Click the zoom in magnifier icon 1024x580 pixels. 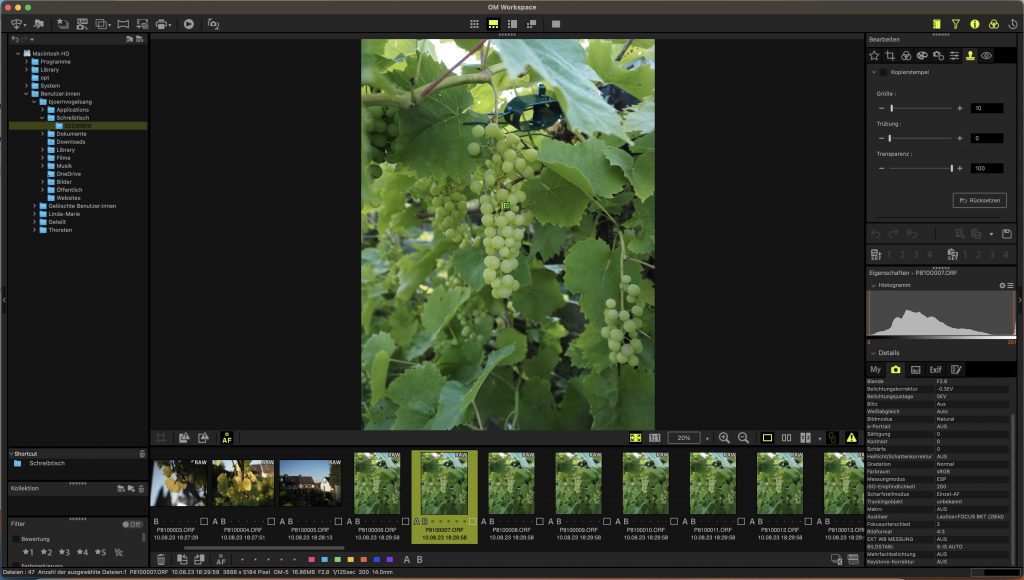[x=725, y=437]
